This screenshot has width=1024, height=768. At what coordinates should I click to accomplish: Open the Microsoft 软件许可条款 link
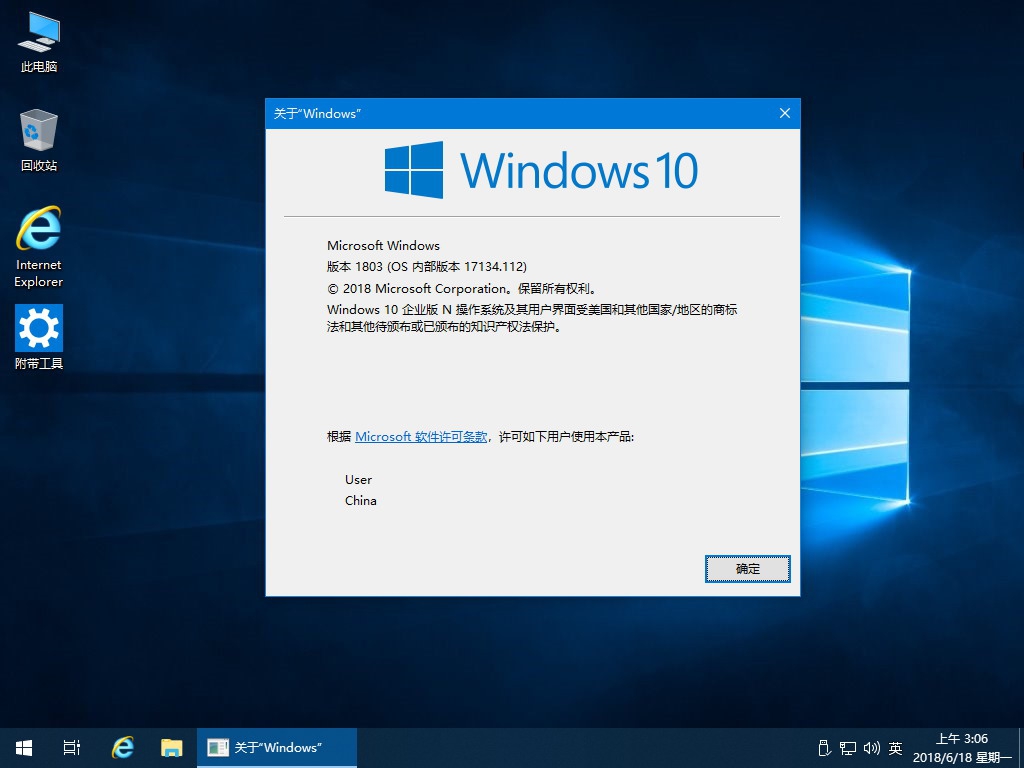click(421, 436)
